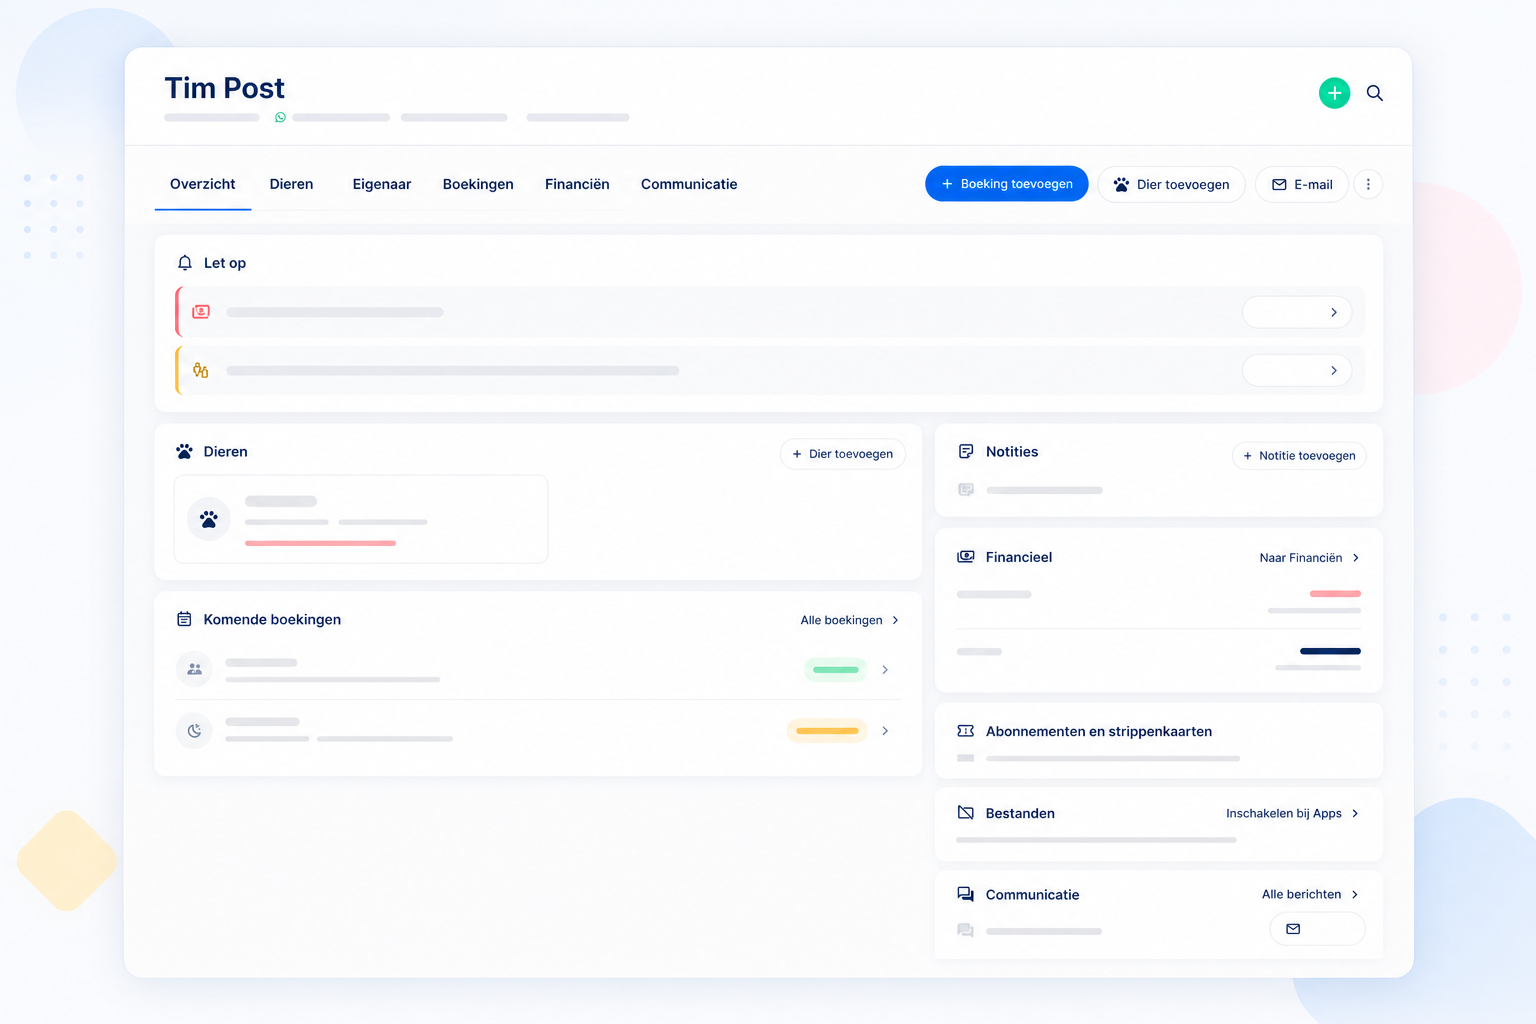Viewport: 1536px width, 1024px height.
Task: Click the yellow warning alert icon
Action: (x=201, y=371)
